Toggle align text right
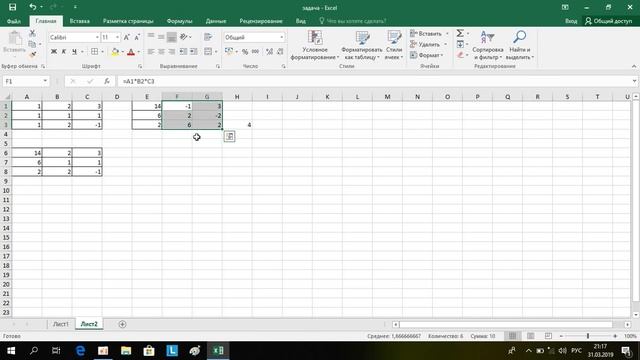The image size is (640, 360). click(171, 52)
